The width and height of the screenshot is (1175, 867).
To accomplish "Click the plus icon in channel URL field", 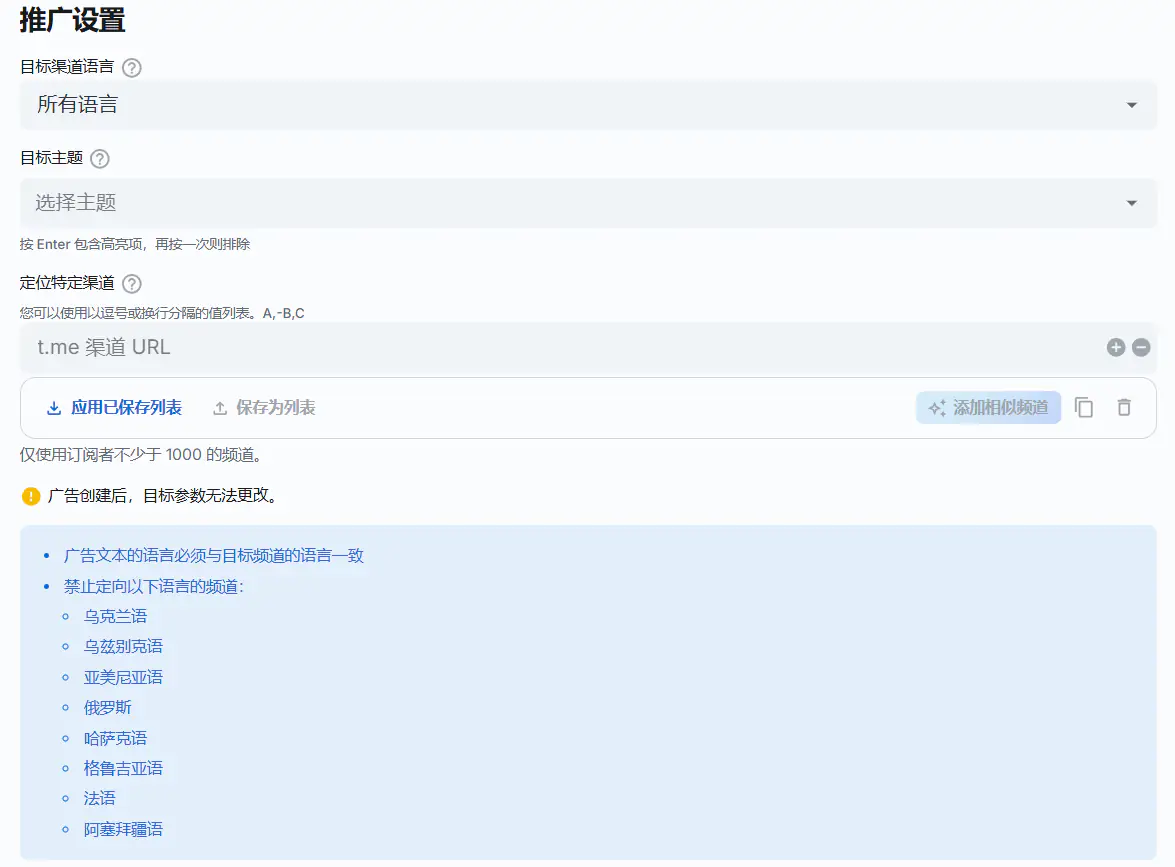I will pyautogui.click(x=1116, y=347).
